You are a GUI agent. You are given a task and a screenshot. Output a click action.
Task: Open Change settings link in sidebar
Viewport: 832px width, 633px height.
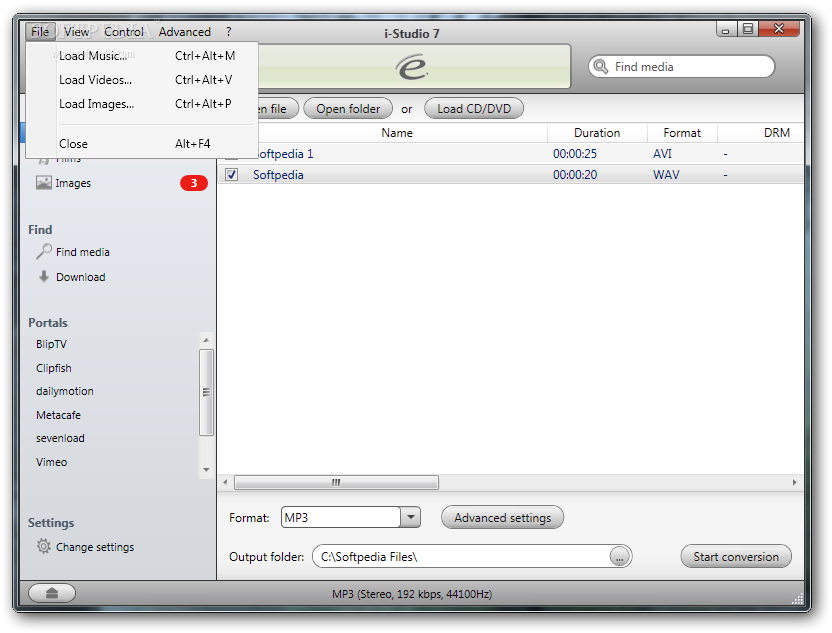(95, 547)
